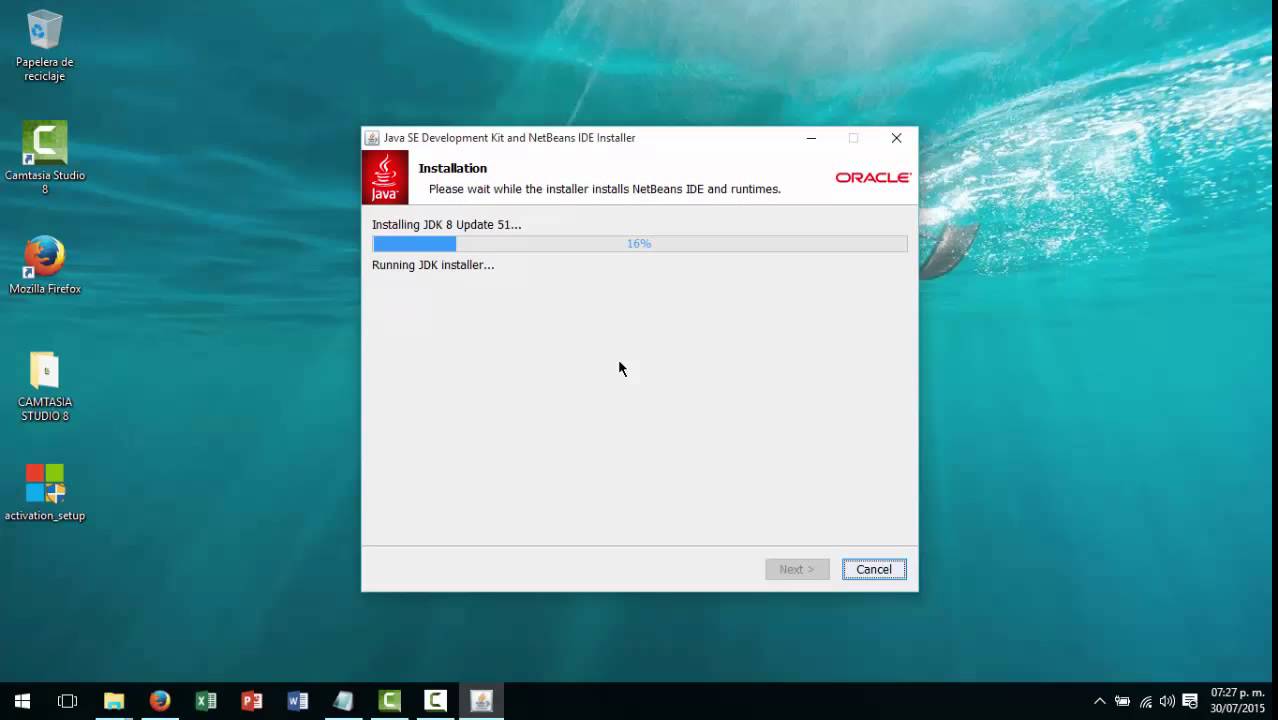Click the battery status tray icon
This screenshot has height=720, width=1278.
pyautogui.click(x=1122, y=701)
